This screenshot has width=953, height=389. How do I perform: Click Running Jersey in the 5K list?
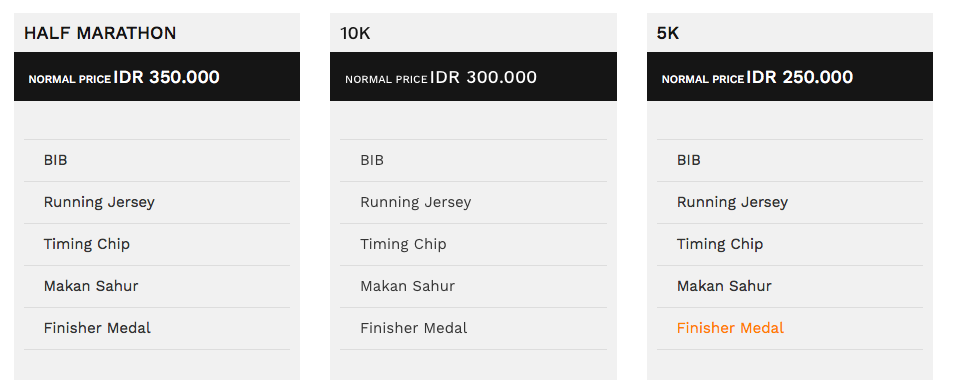[732, 202]
